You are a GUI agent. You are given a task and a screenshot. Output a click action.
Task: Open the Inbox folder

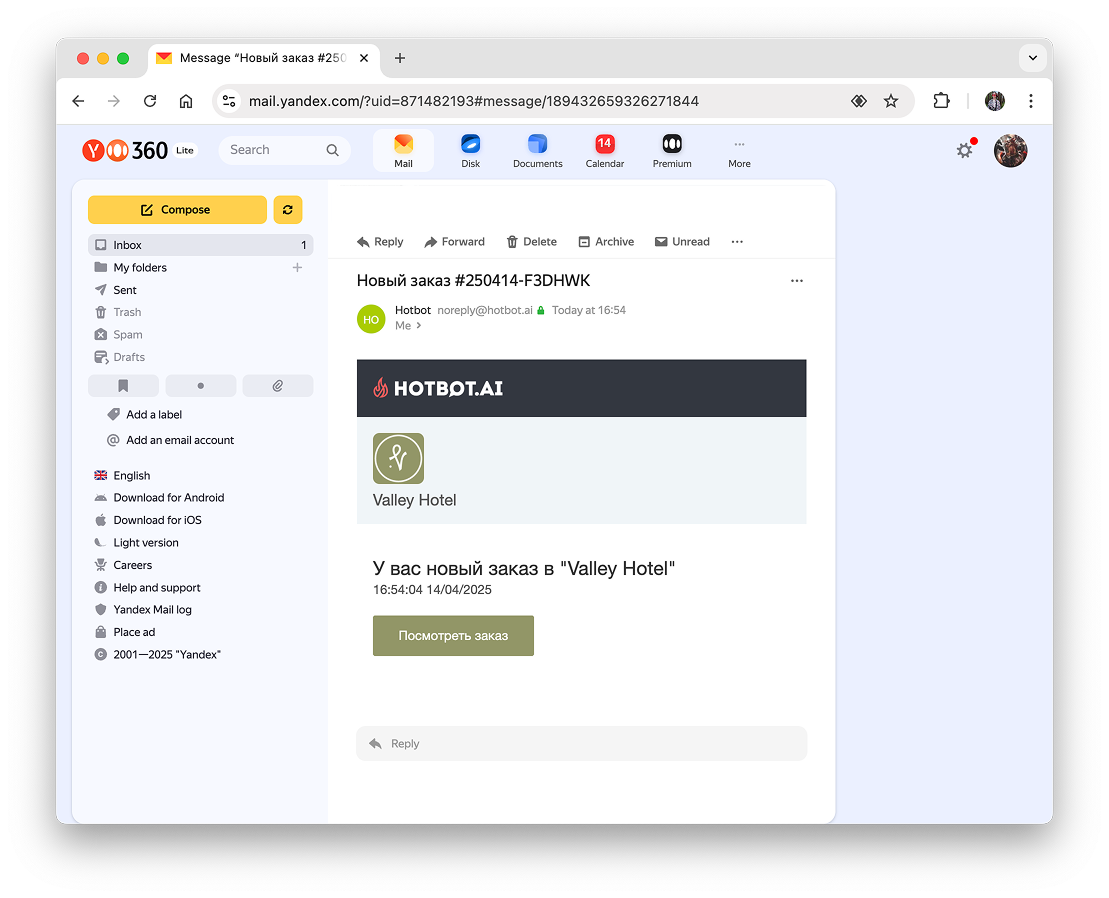(x=201, y=245)
